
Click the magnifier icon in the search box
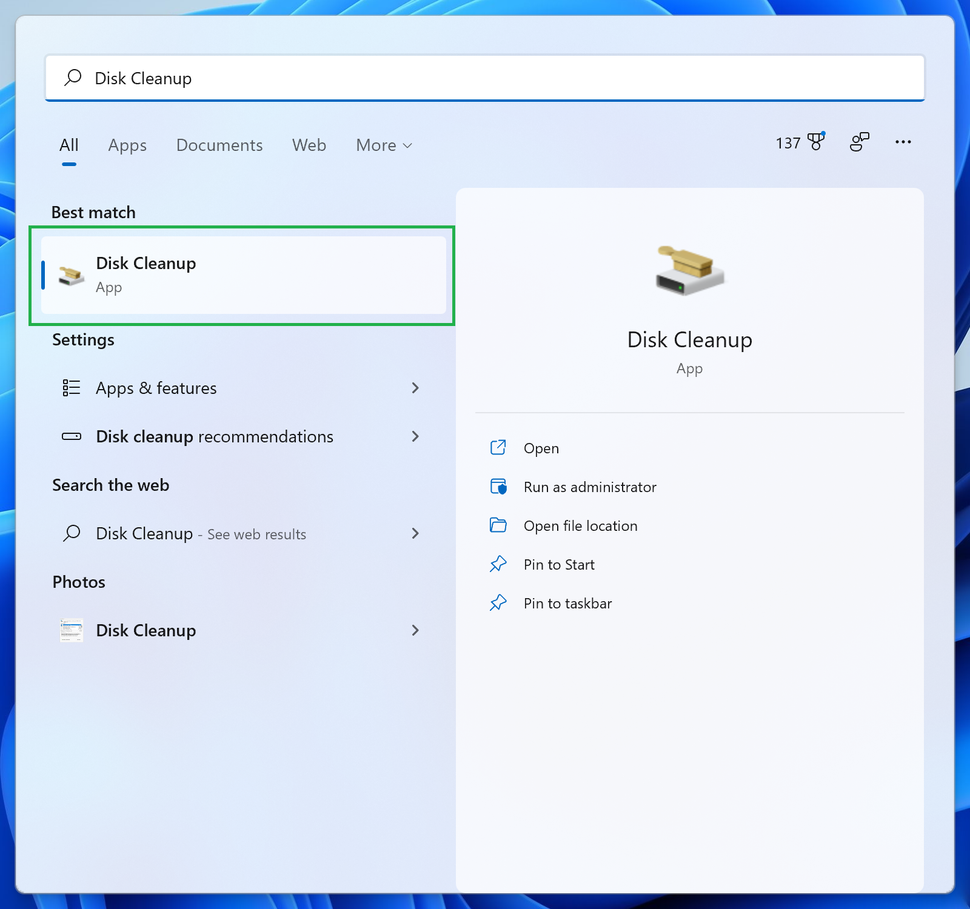pyautogui.click(x=72, y=77)
